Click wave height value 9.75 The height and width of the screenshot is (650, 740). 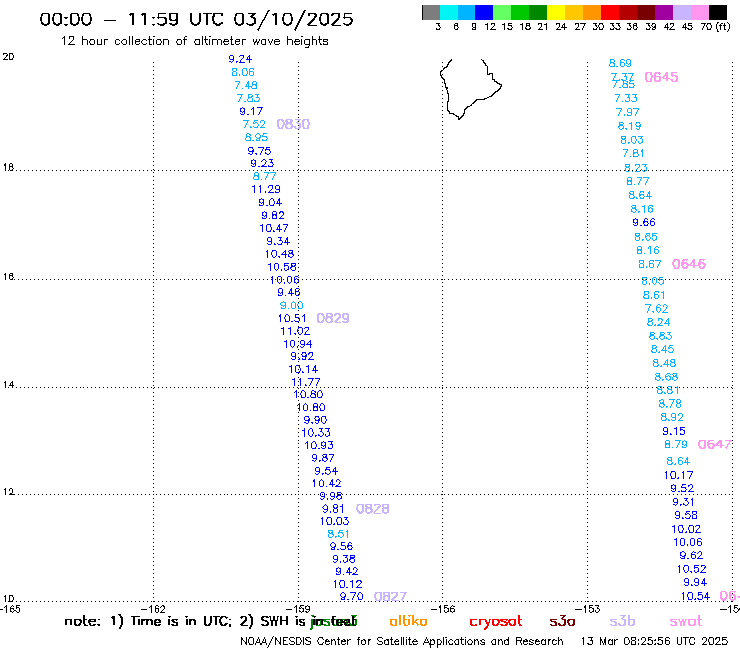pos(260,151)
